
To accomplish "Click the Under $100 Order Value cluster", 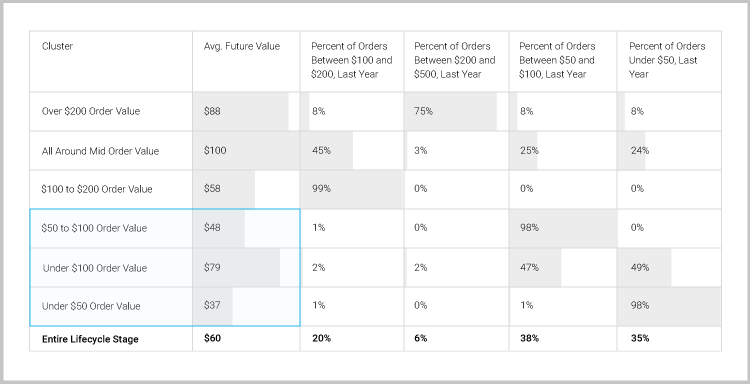I will 95,268.
